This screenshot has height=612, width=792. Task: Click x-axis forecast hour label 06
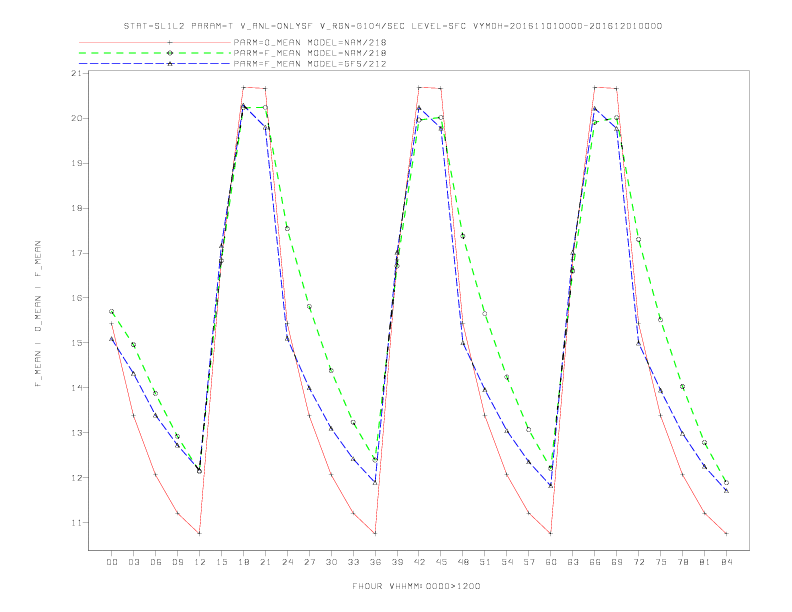point(156,562)
